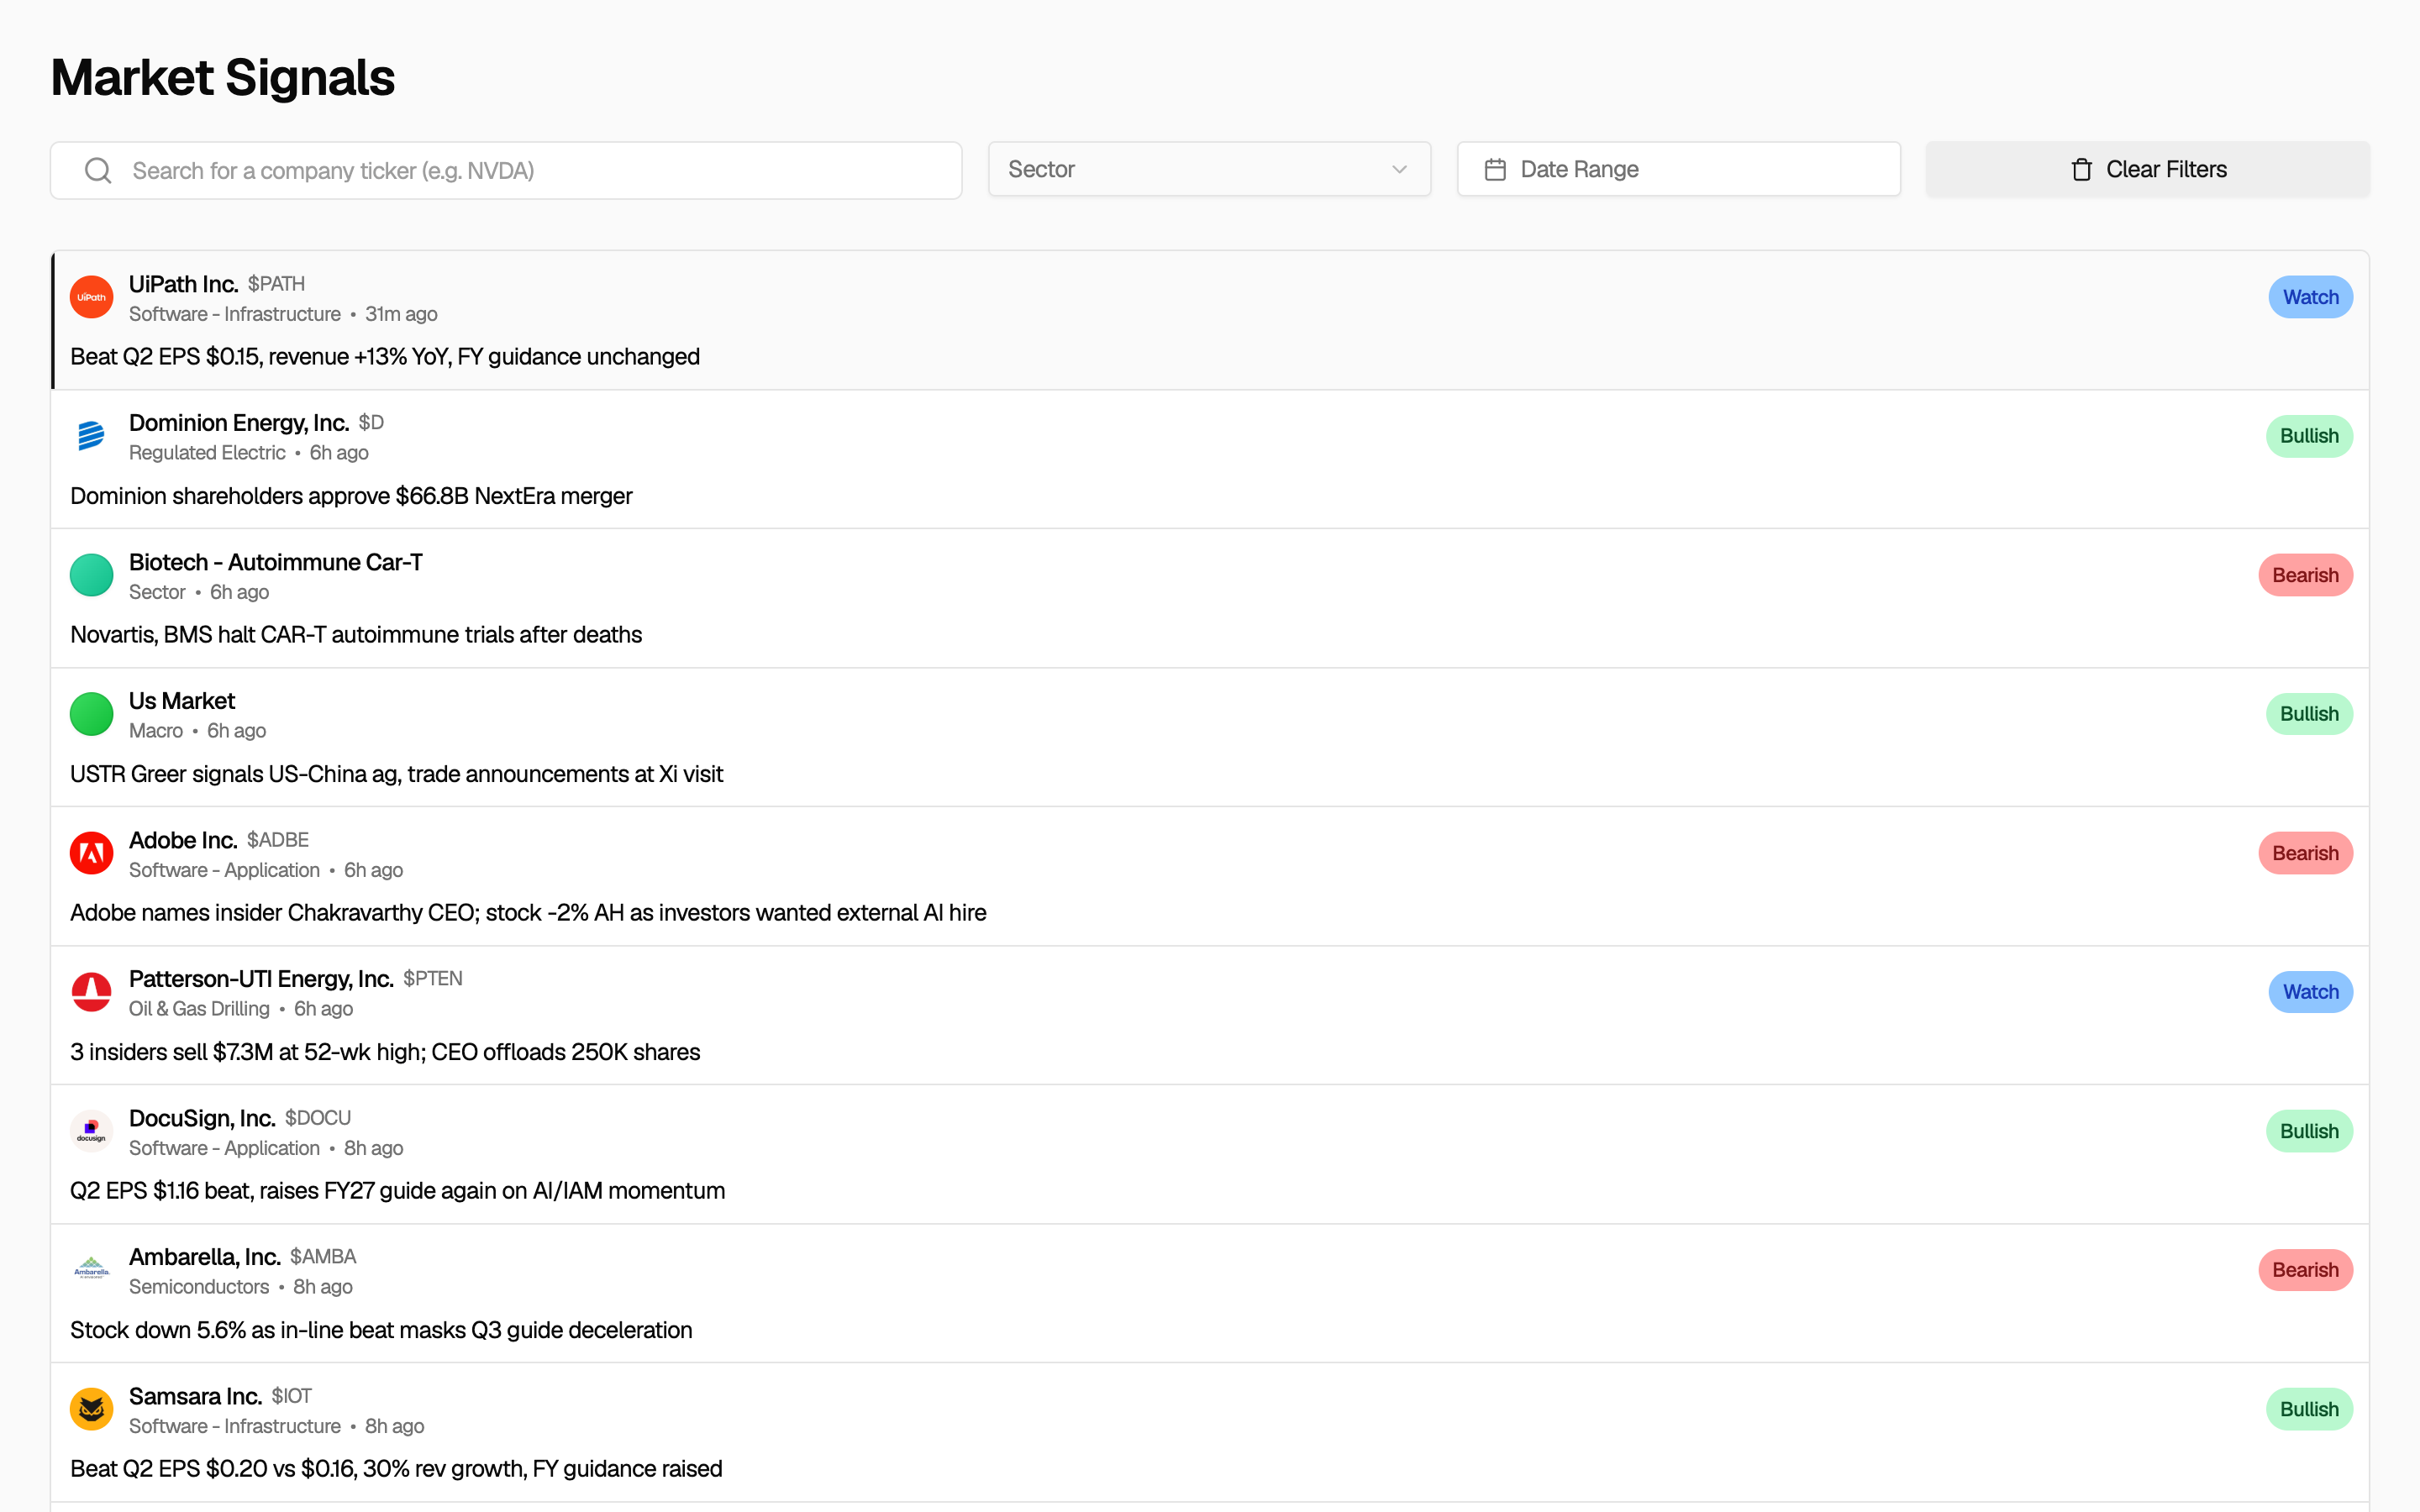Select headline 'Q2 EPS $1.16 beat, raises FY27 guide'
Screen dimensions: 2420x1512
[397, 1191]
